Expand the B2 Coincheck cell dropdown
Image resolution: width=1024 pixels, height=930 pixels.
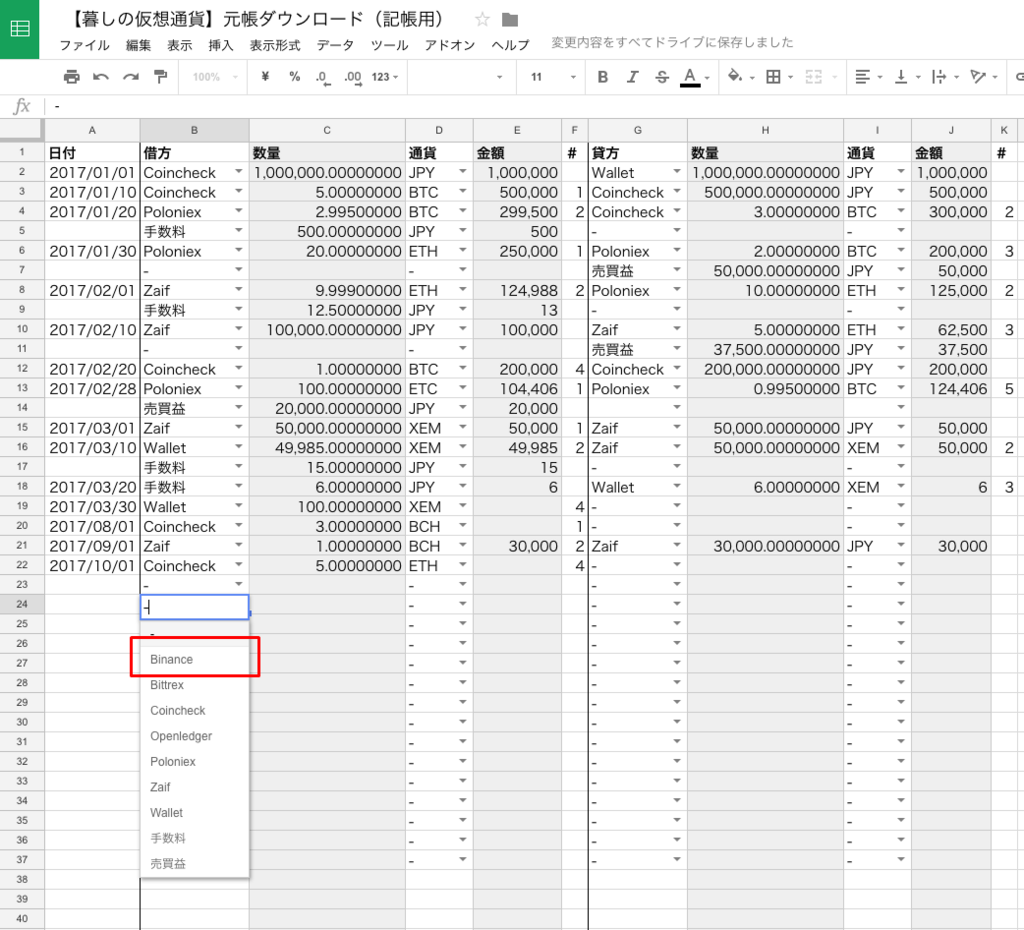pyautogui.click(x=238, y=172)
